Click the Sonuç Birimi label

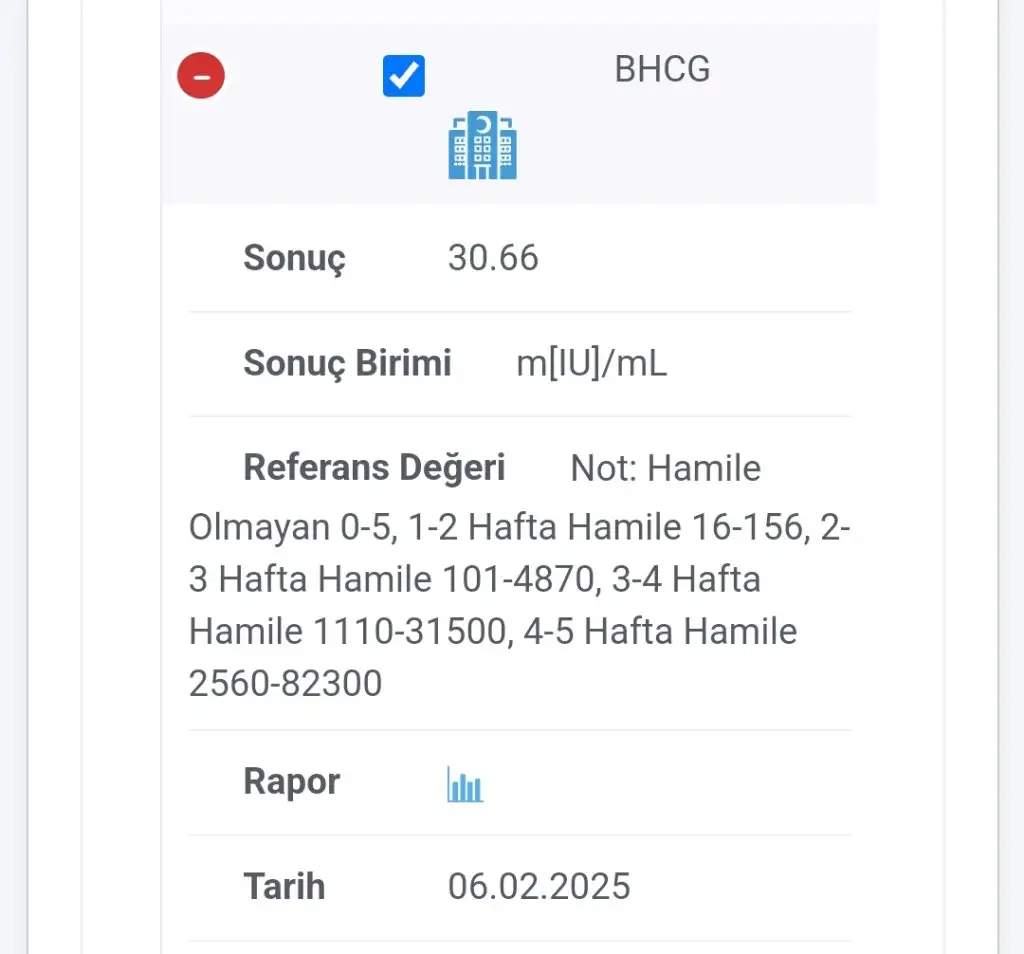point(347,363)
